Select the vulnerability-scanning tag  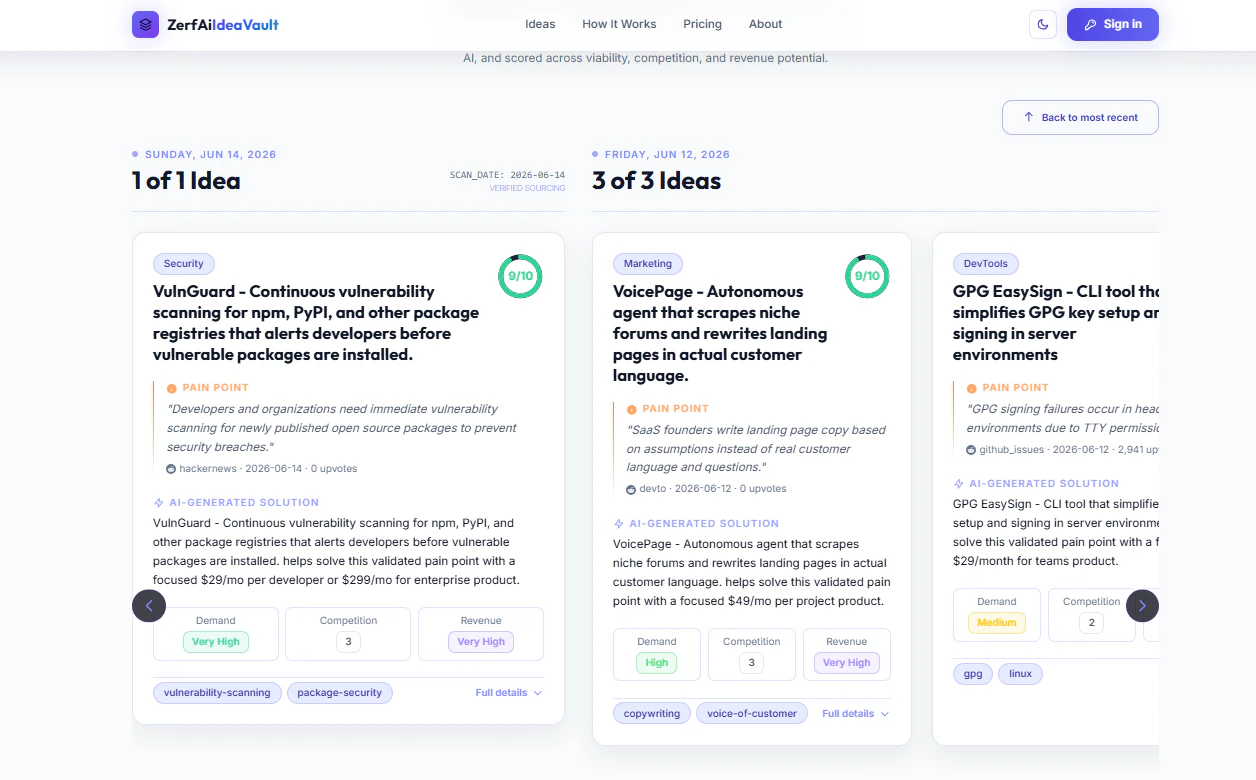click(x=217, y=692)
